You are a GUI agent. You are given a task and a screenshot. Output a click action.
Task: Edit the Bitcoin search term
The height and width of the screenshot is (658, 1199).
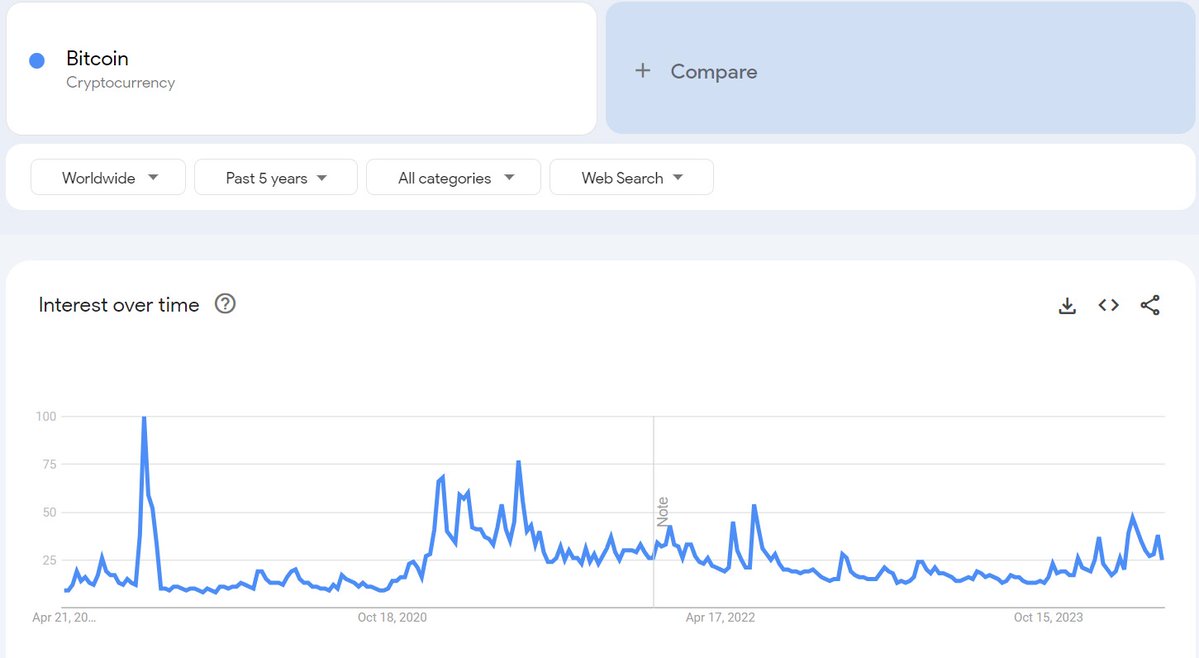pyautogui.click(x=97, y=59)
